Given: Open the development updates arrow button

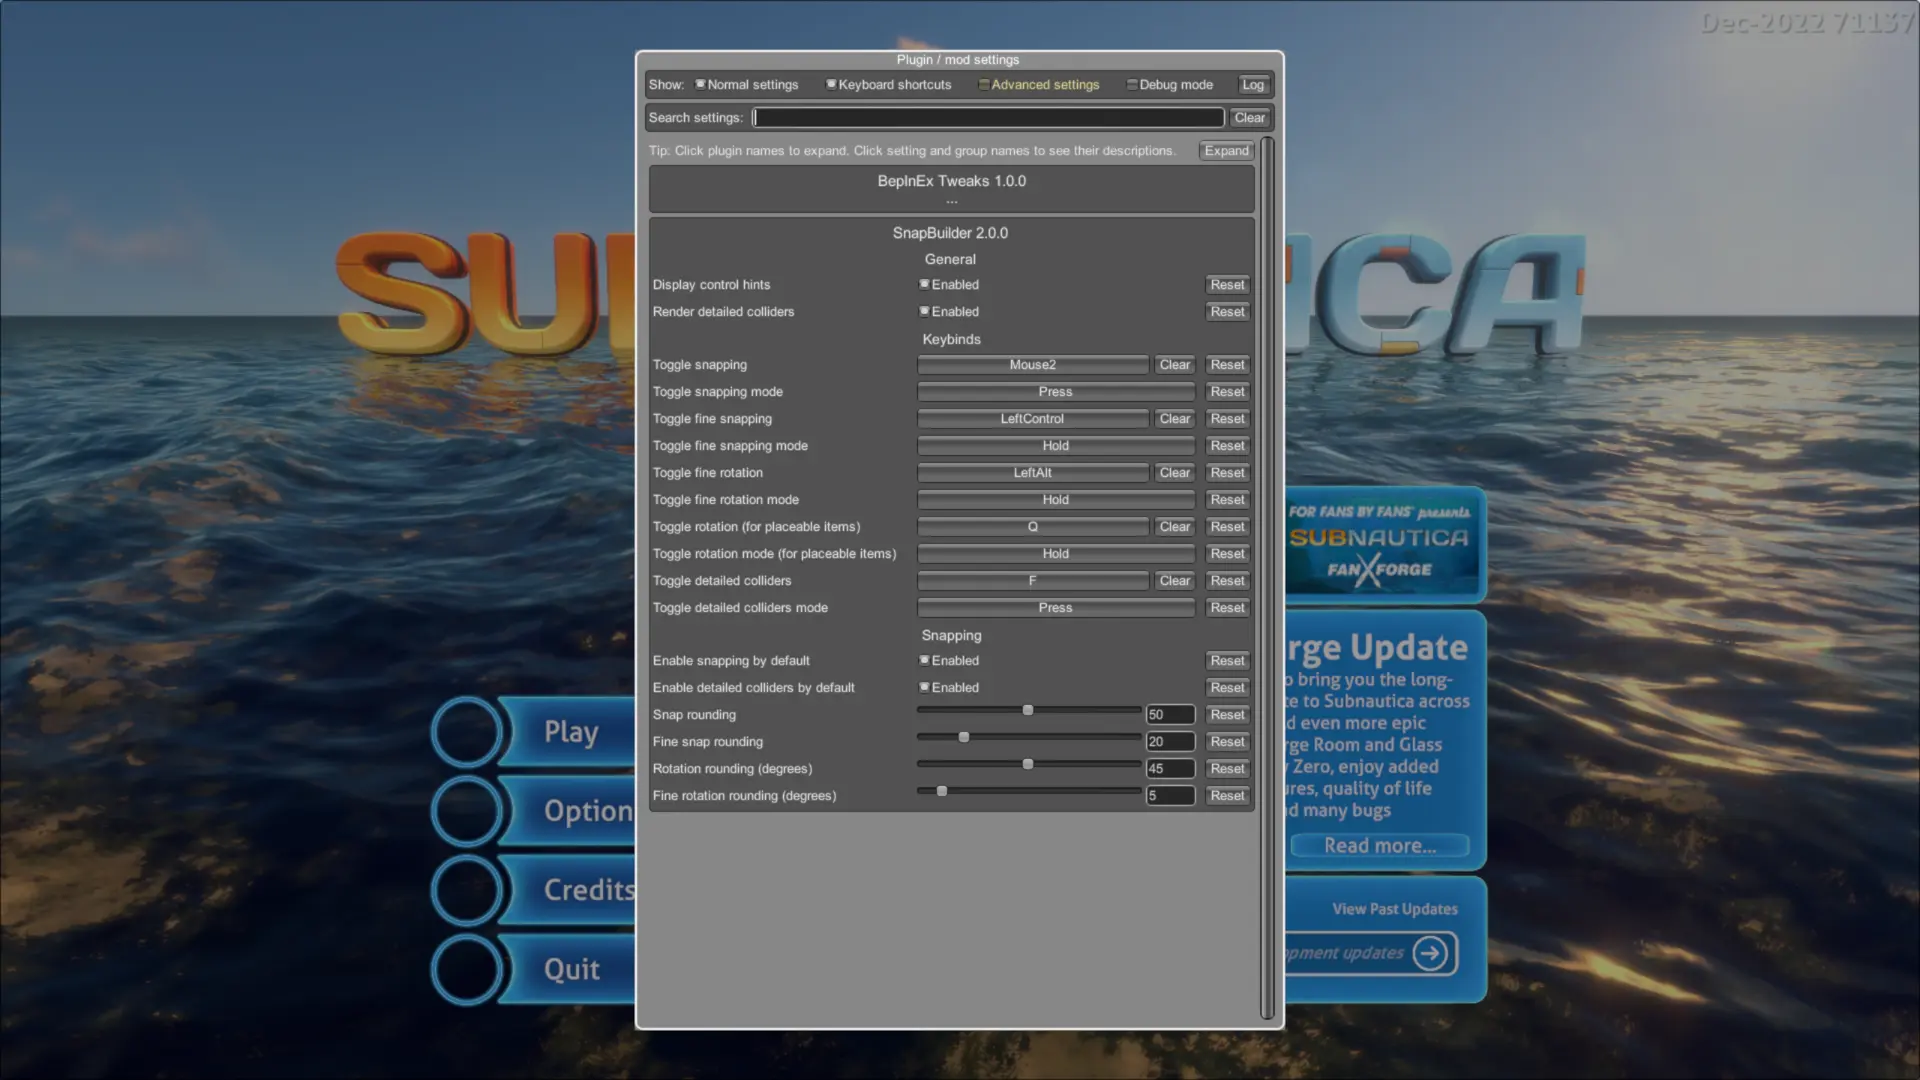Looking at the screenshot, I should 1430,953.
